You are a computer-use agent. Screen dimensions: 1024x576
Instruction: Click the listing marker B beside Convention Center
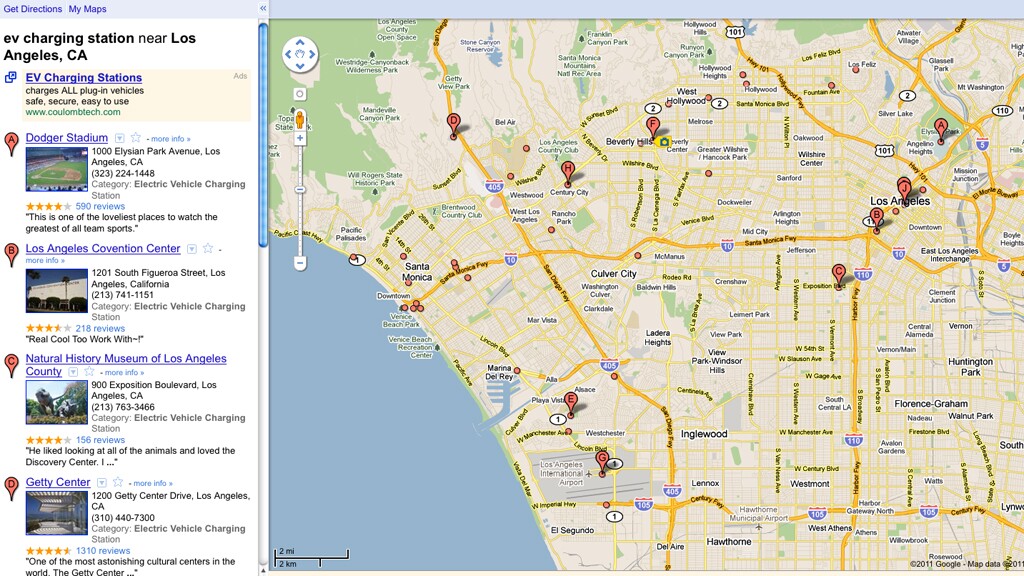click(x=11, y=255)
